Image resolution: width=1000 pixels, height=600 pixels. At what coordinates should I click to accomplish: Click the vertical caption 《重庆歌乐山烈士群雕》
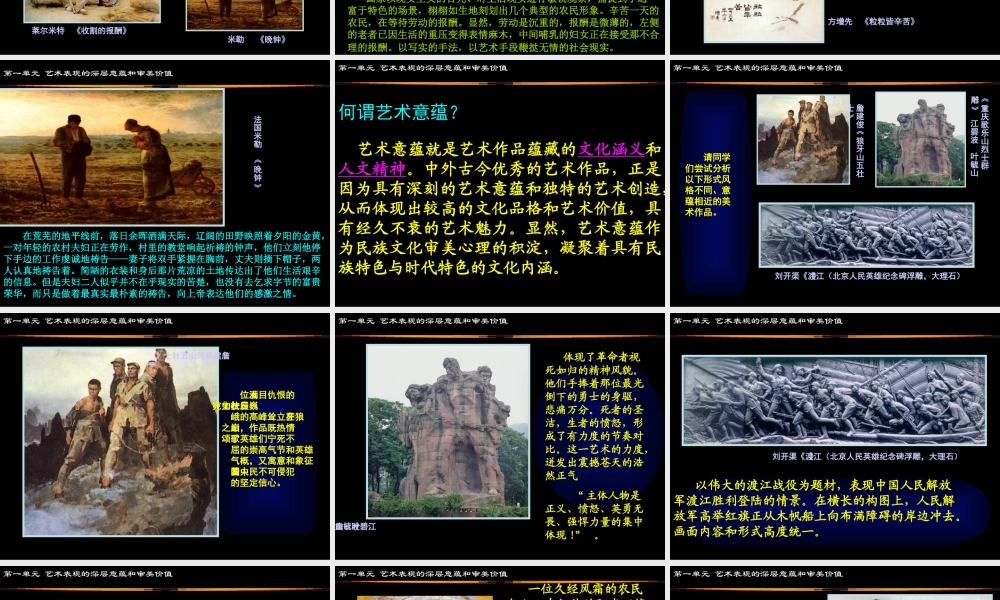click(x=979, y=136)
